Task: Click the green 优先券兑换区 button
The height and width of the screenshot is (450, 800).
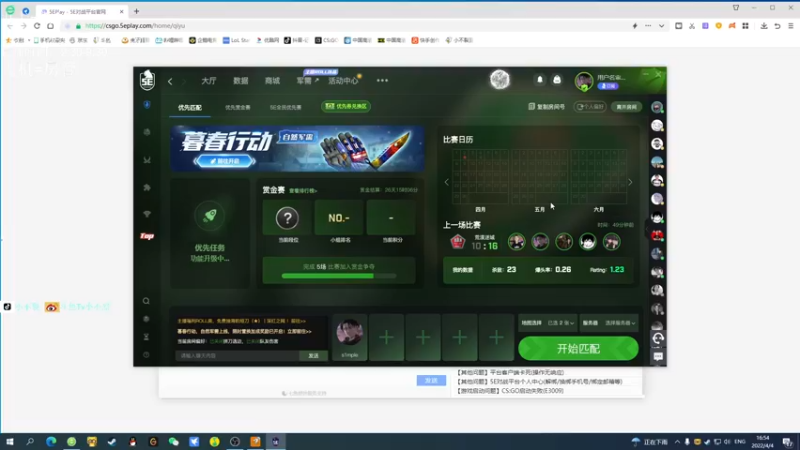Action: 346,106
